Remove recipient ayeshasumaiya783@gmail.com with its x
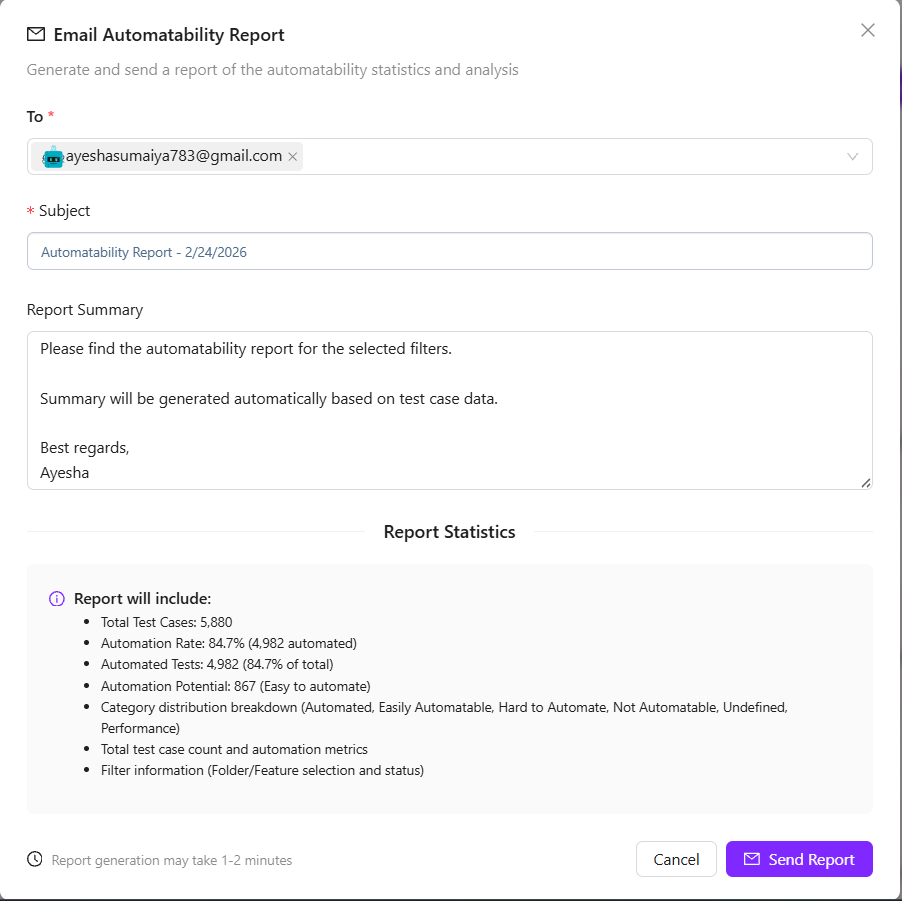This screenshot has width=902, height=901. (x=293, y=157)
